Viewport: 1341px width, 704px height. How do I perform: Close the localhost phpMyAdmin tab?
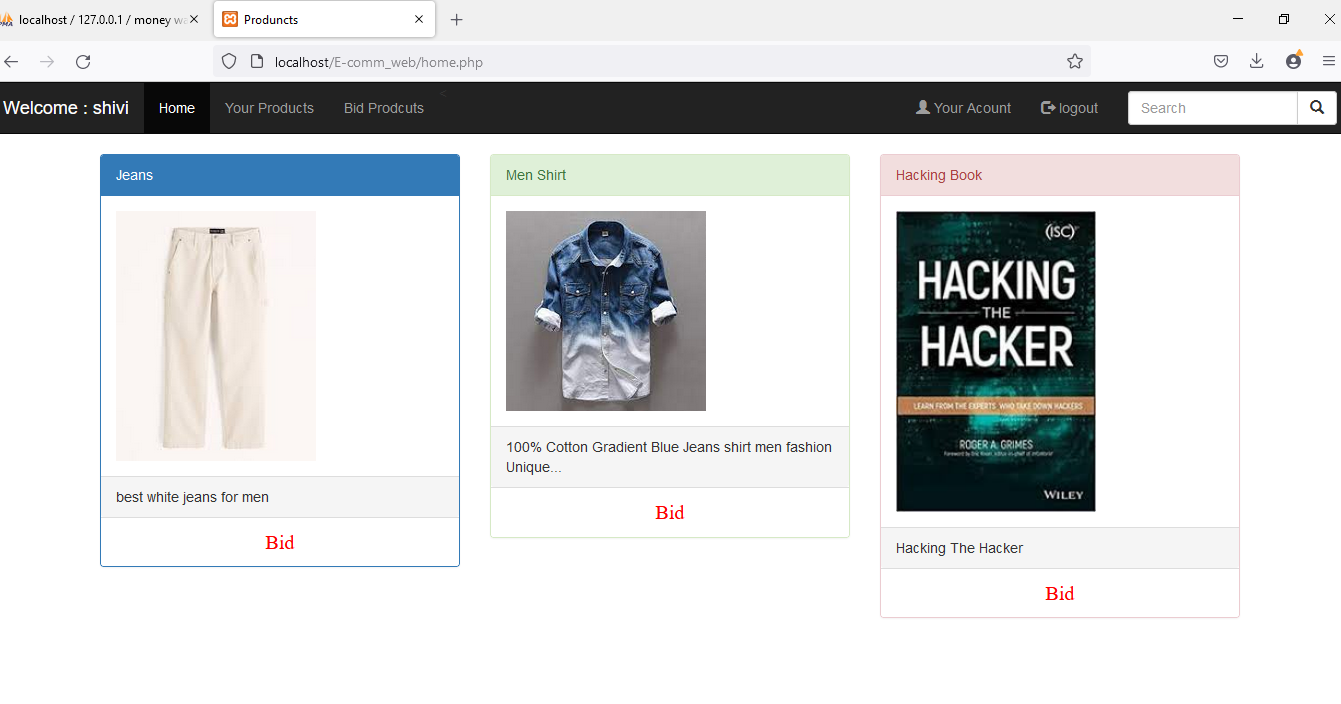tap(194, 19)
